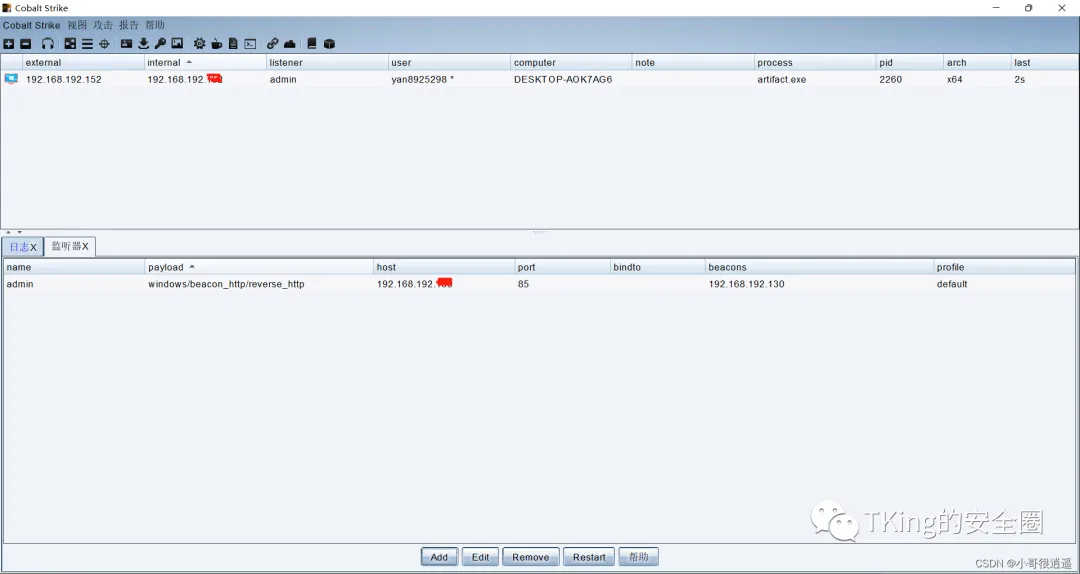Open the 视图 menu
Viewport: 1080px width, 574px height.
coord(77,25)
